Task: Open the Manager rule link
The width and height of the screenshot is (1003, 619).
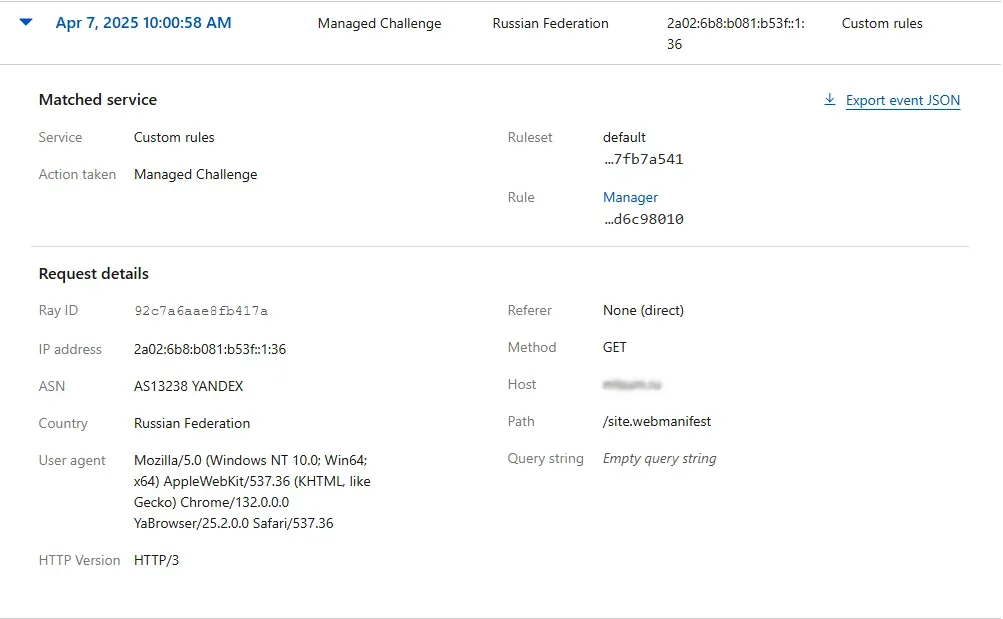Action: tap(630, 198)
